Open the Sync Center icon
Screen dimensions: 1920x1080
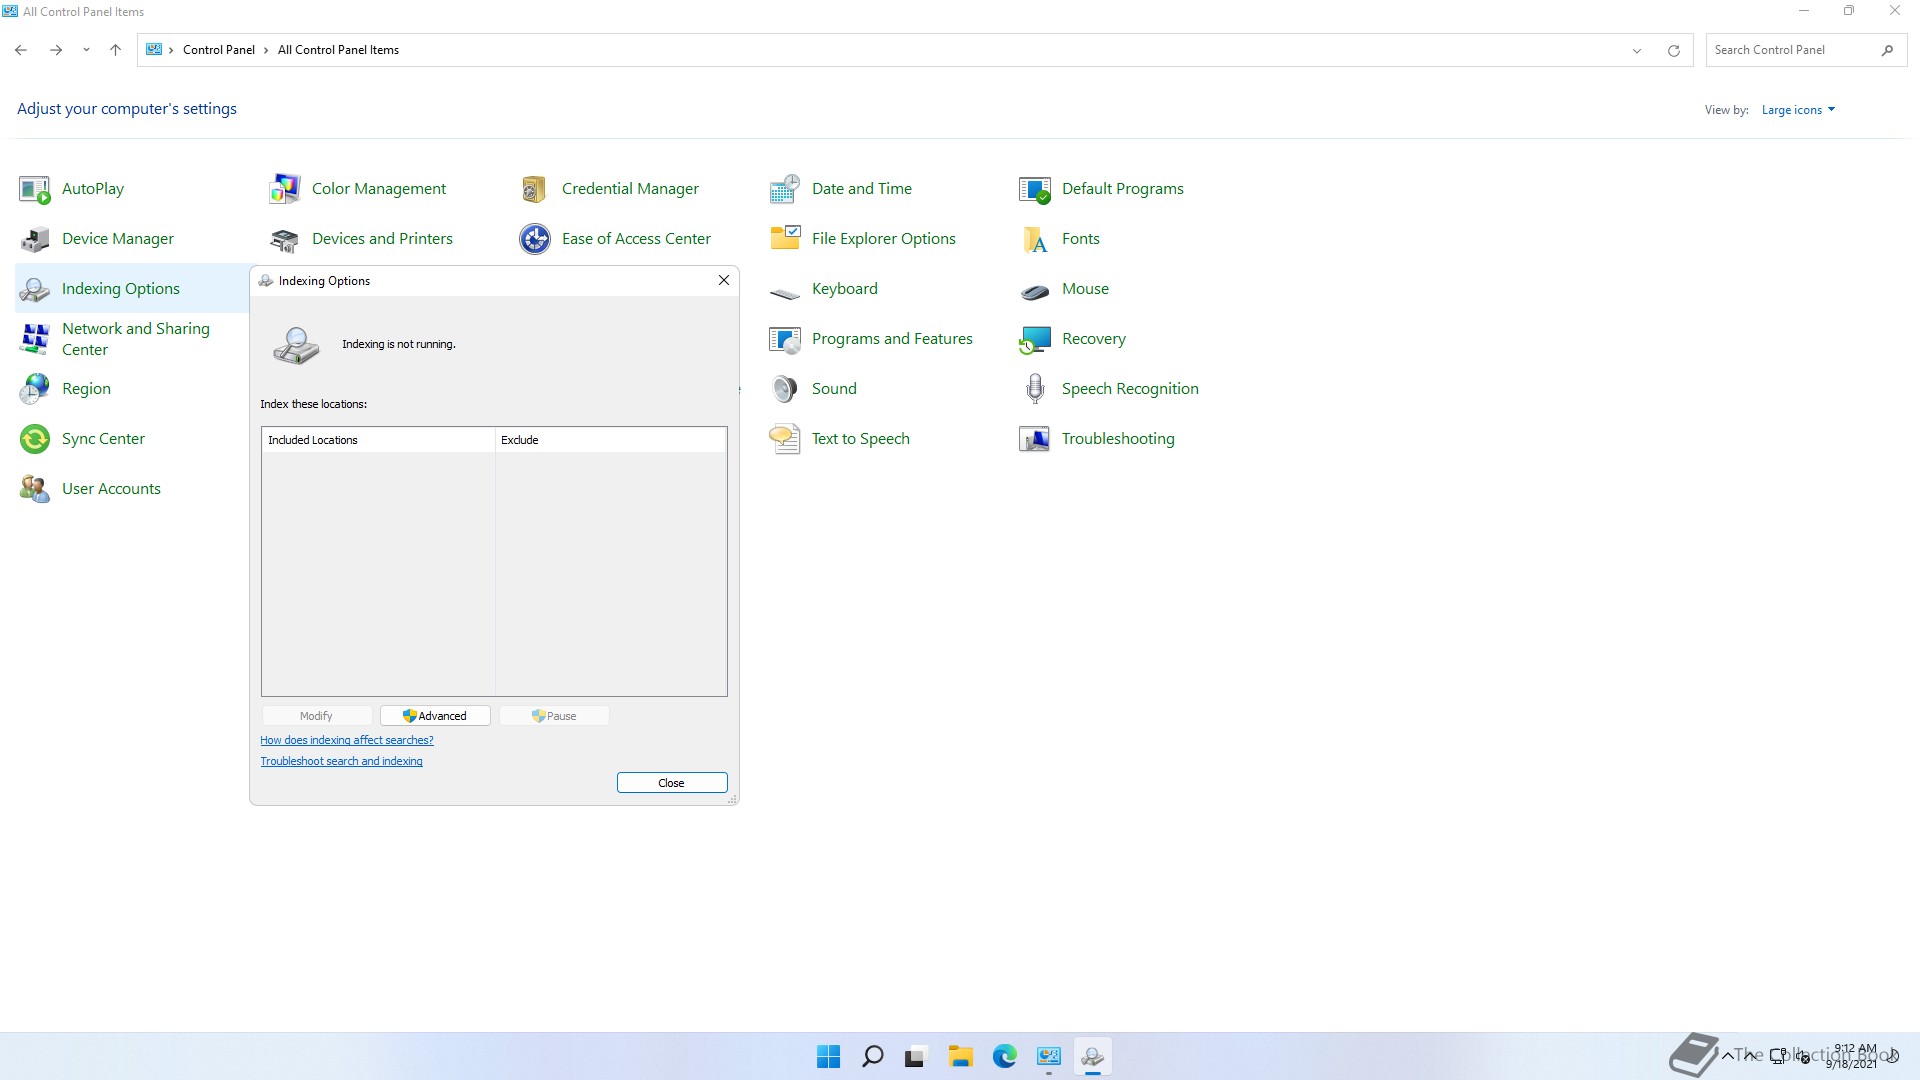35,439
